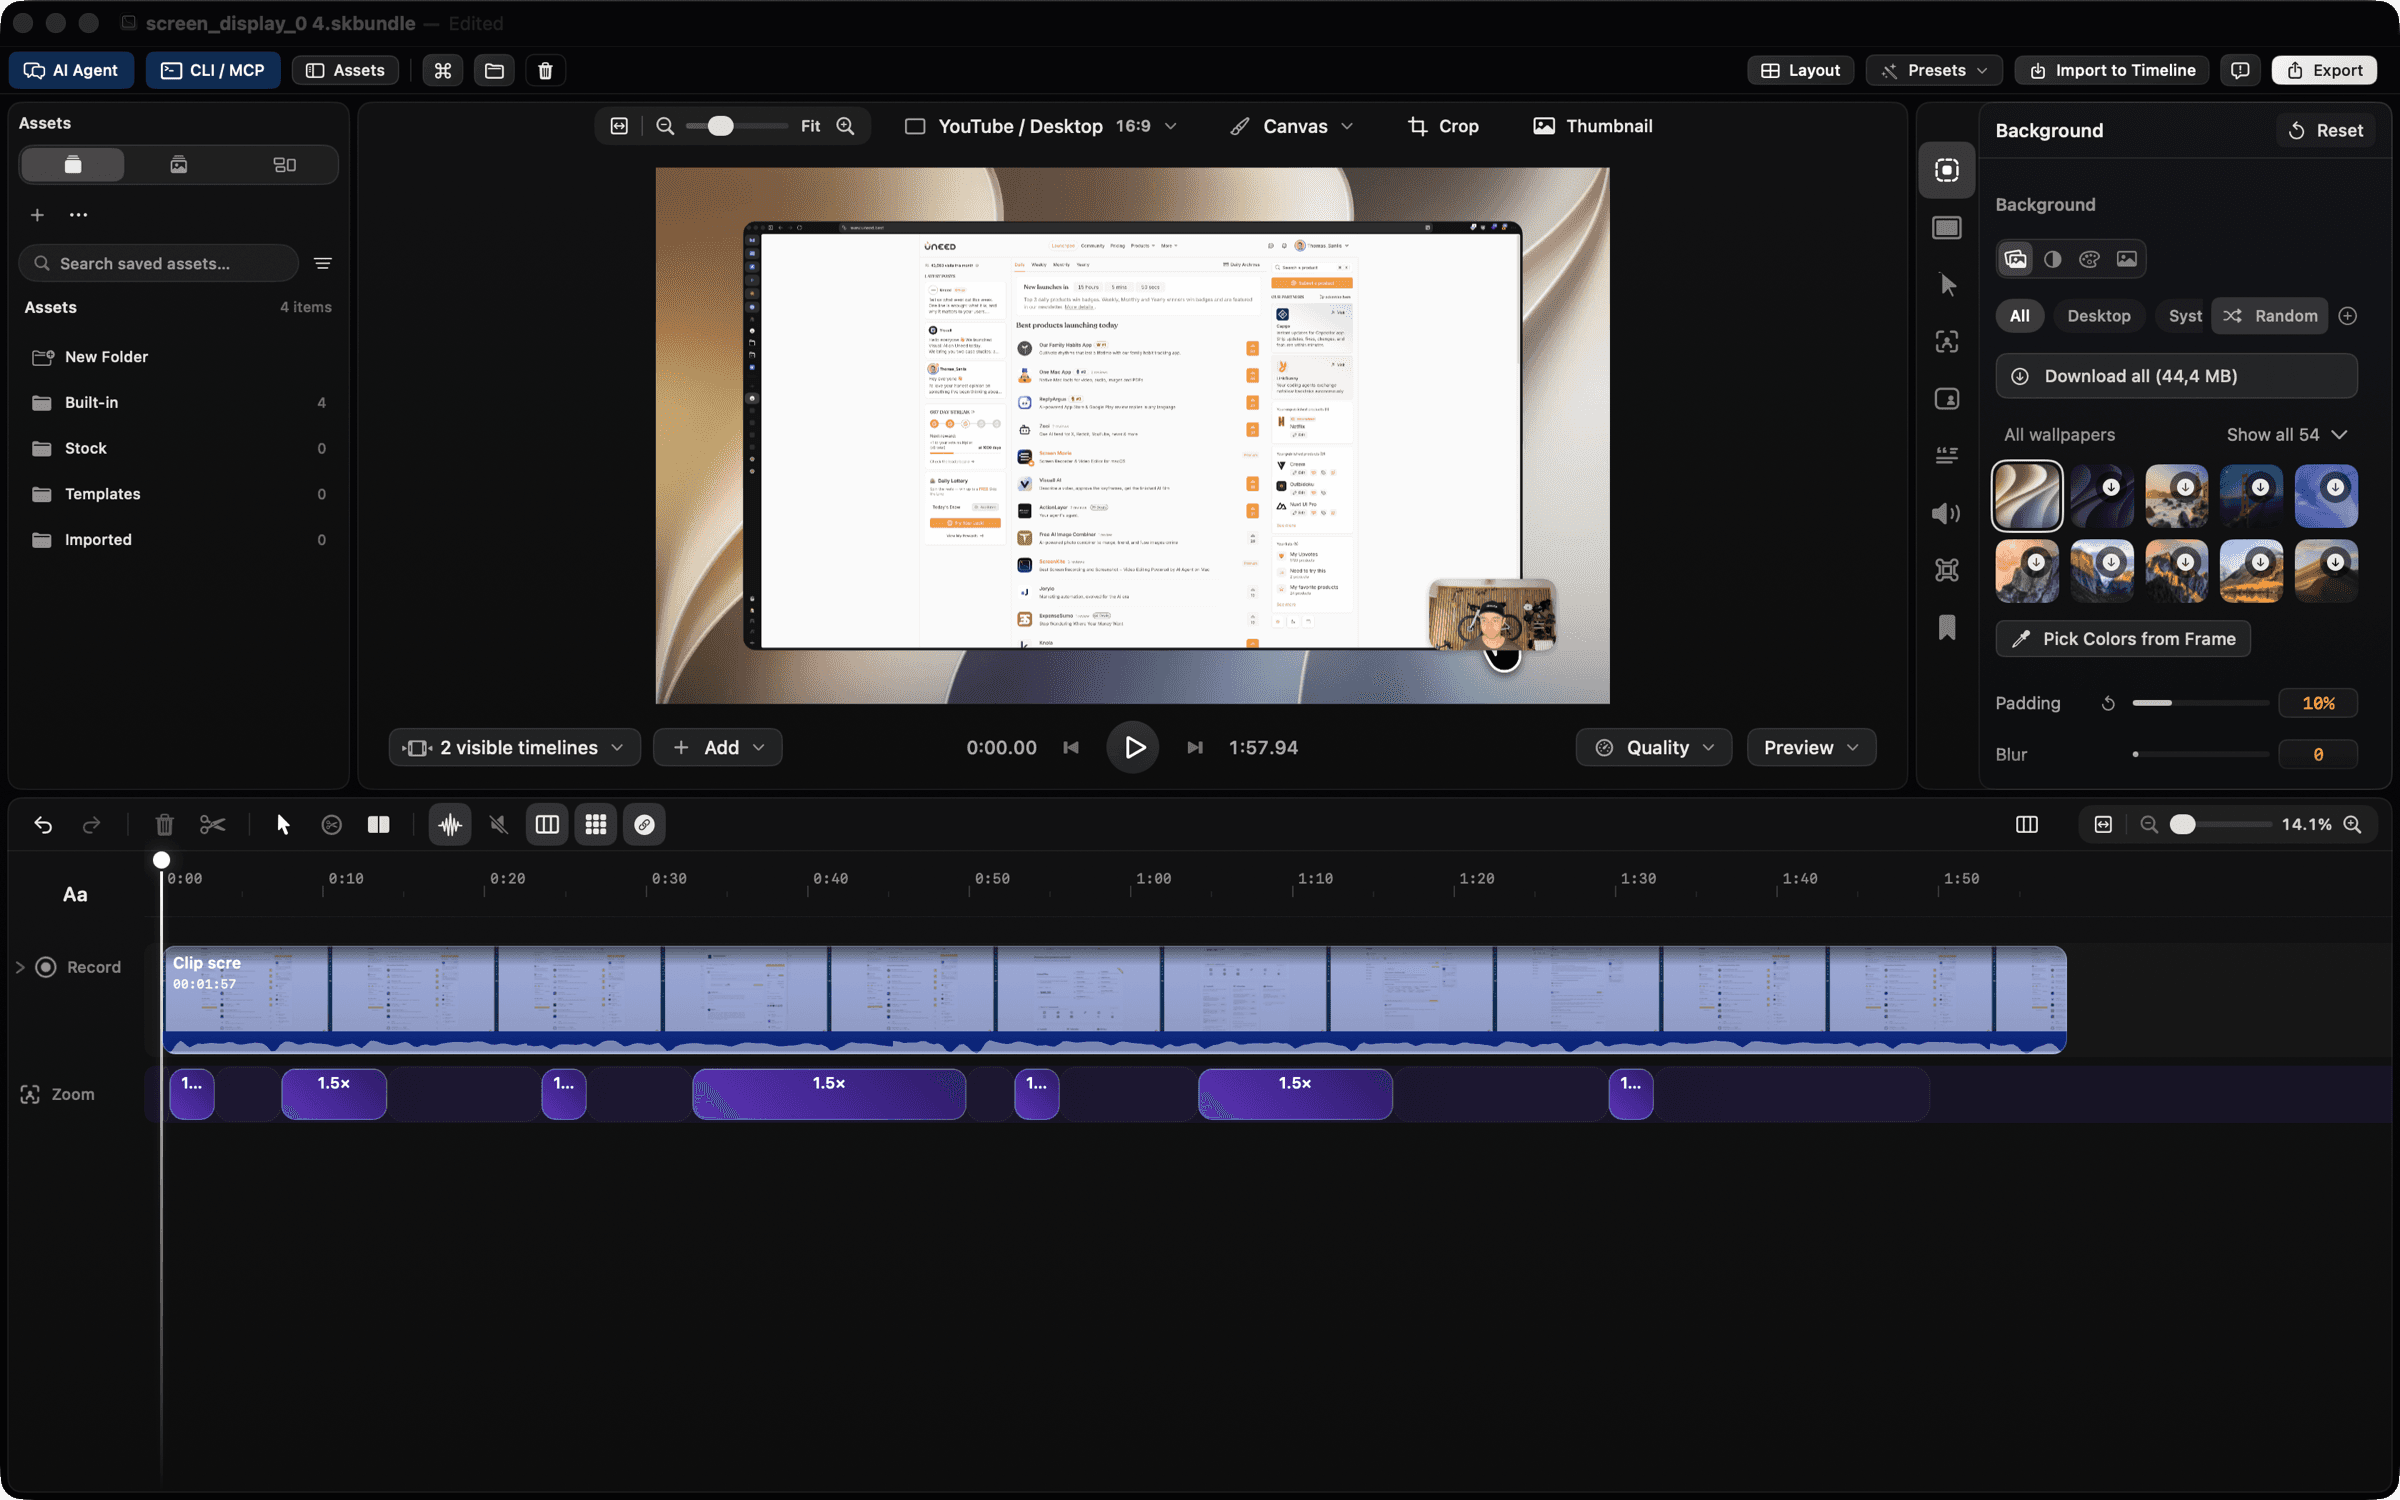
Task: Click the filter icon beside asset search
Action: click(x=322, y=263)
